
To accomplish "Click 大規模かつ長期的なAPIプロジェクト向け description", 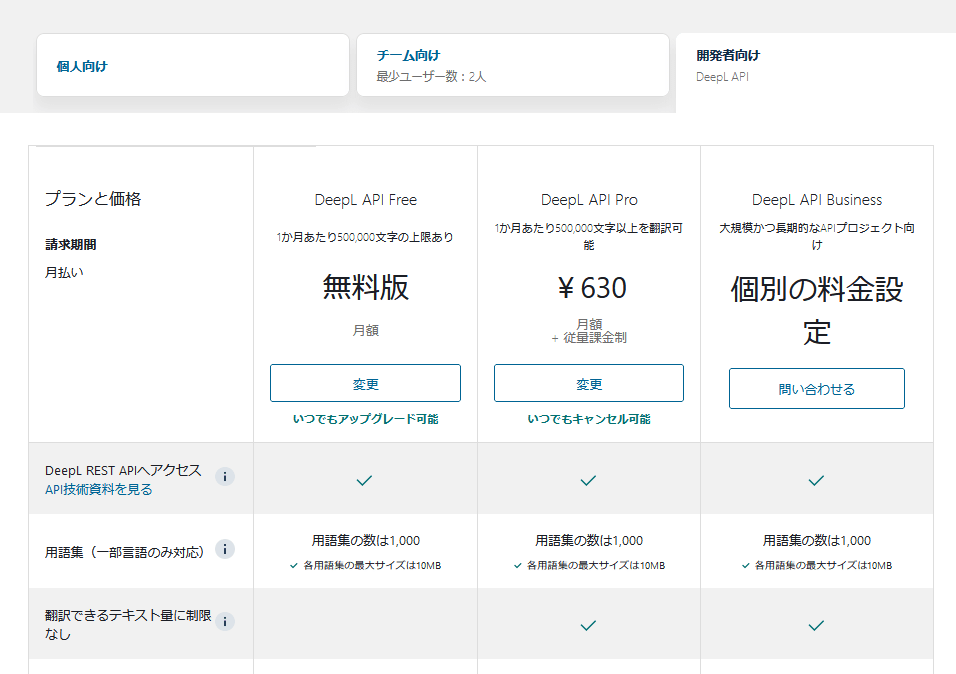I will 817,236.
